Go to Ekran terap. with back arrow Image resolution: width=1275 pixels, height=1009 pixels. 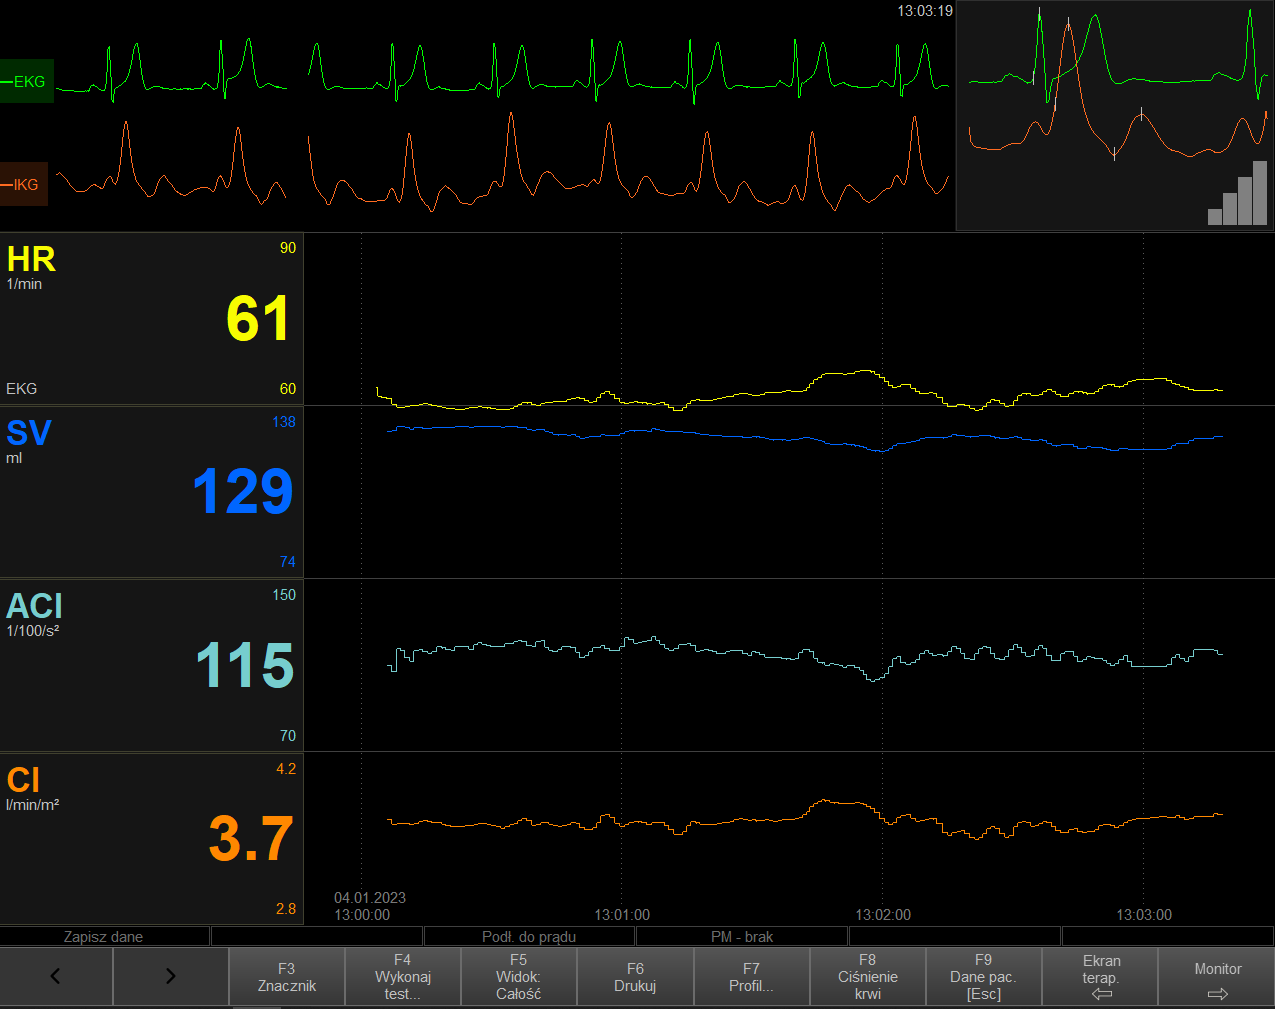(x=1100, y=977)
